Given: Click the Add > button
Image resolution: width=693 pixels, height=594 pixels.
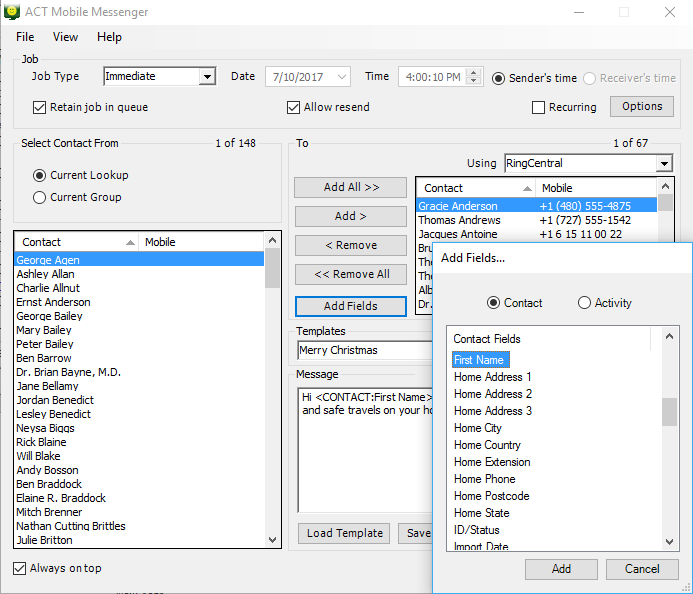Looking at the screenshot, I should point(351,216).
